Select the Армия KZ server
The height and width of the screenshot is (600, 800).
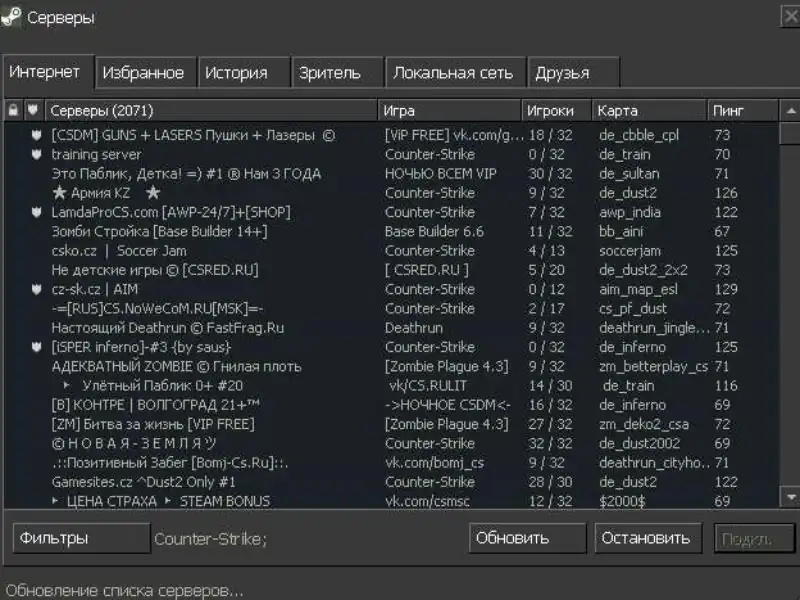click(392, 193)
